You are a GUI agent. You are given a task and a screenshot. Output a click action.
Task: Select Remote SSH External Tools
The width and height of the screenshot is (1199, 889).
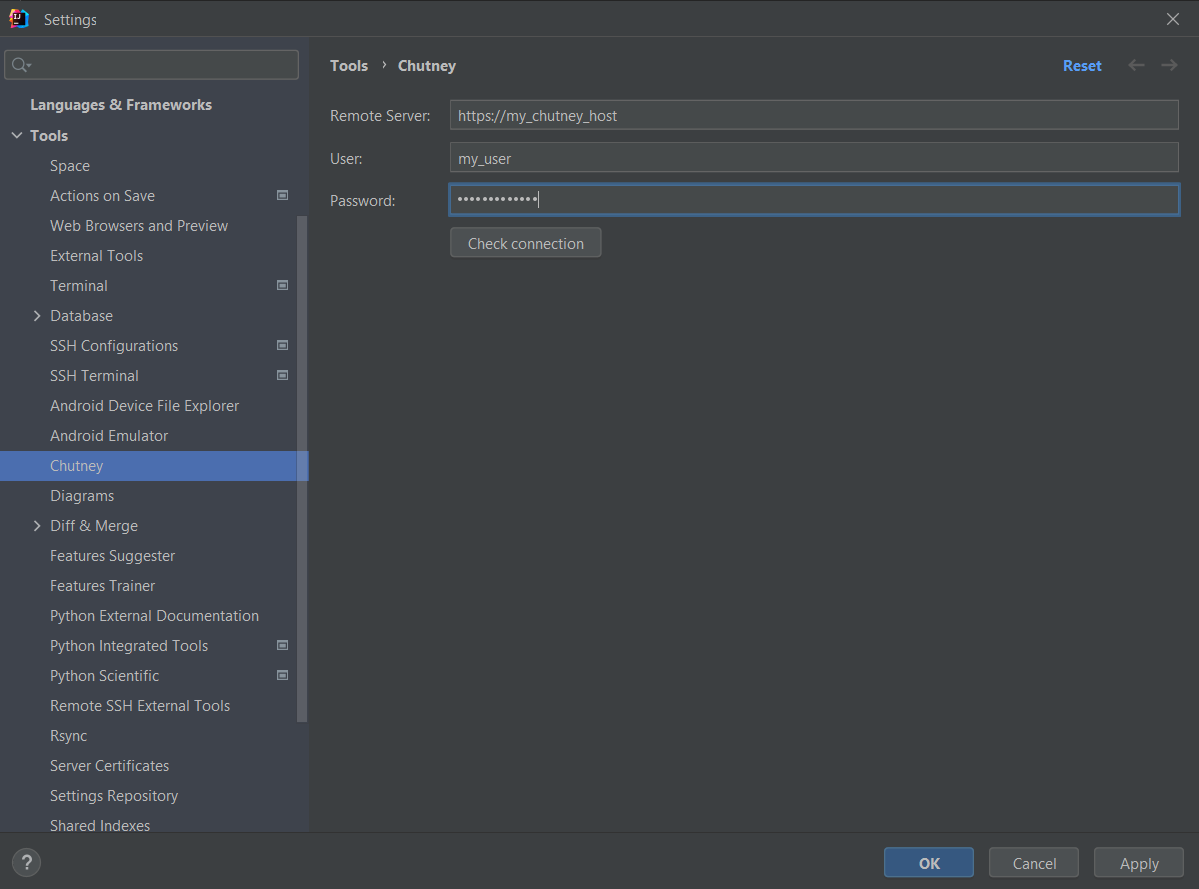click(x=140, y=706)
